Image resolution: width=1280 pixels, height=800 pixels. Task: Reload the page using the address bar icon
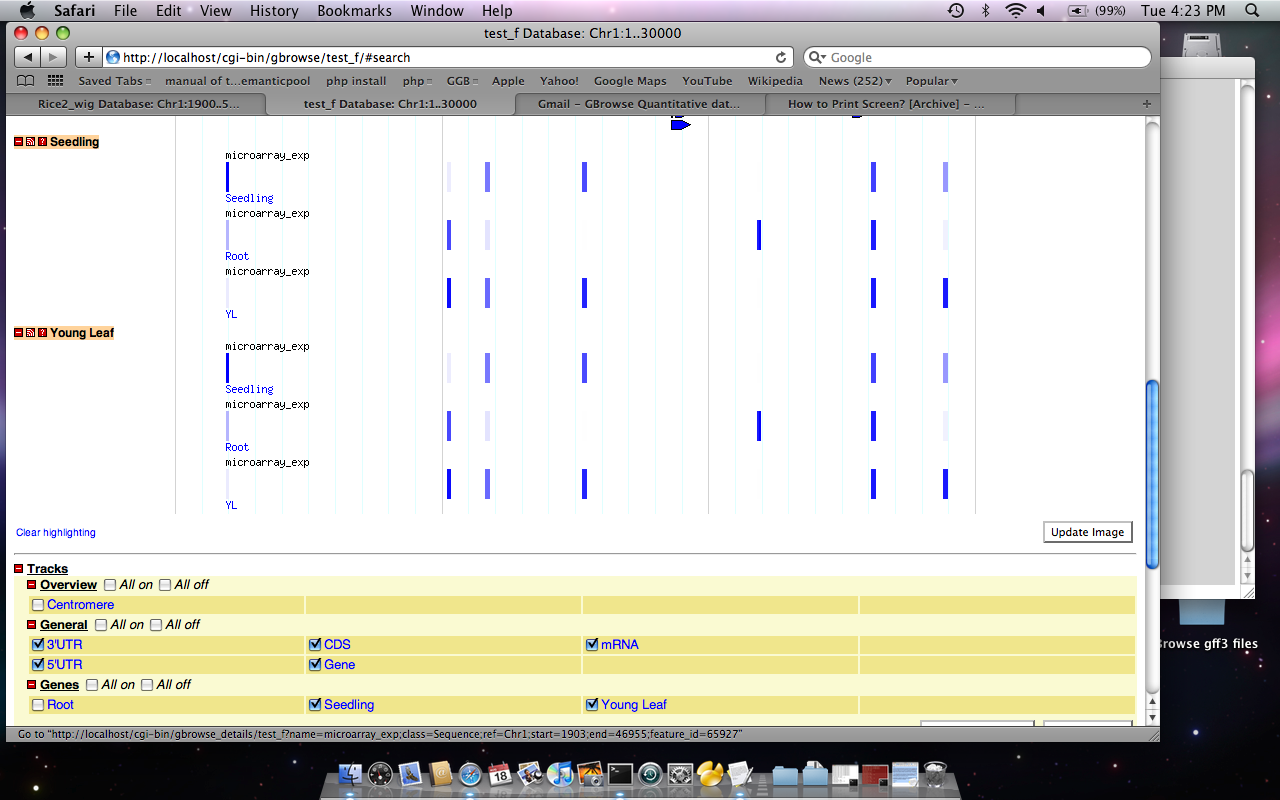click(x=781, y=57)
